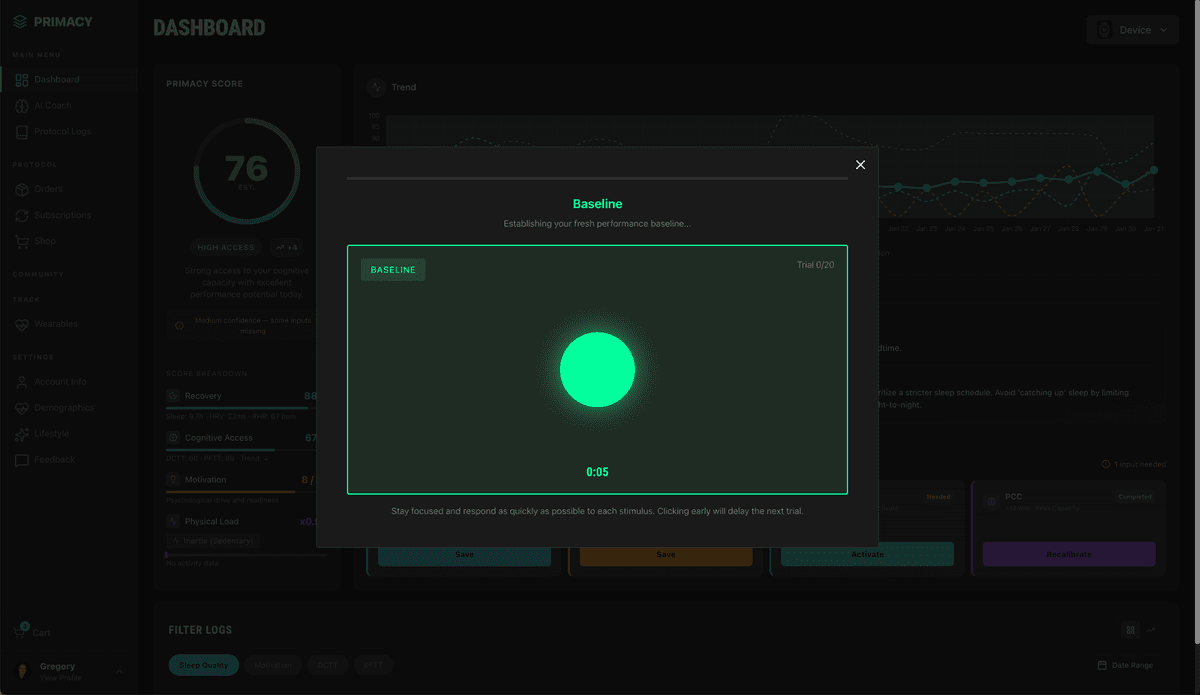Click the Subscriptions refresh icon
1200x695 pixels.
point(22,215)
